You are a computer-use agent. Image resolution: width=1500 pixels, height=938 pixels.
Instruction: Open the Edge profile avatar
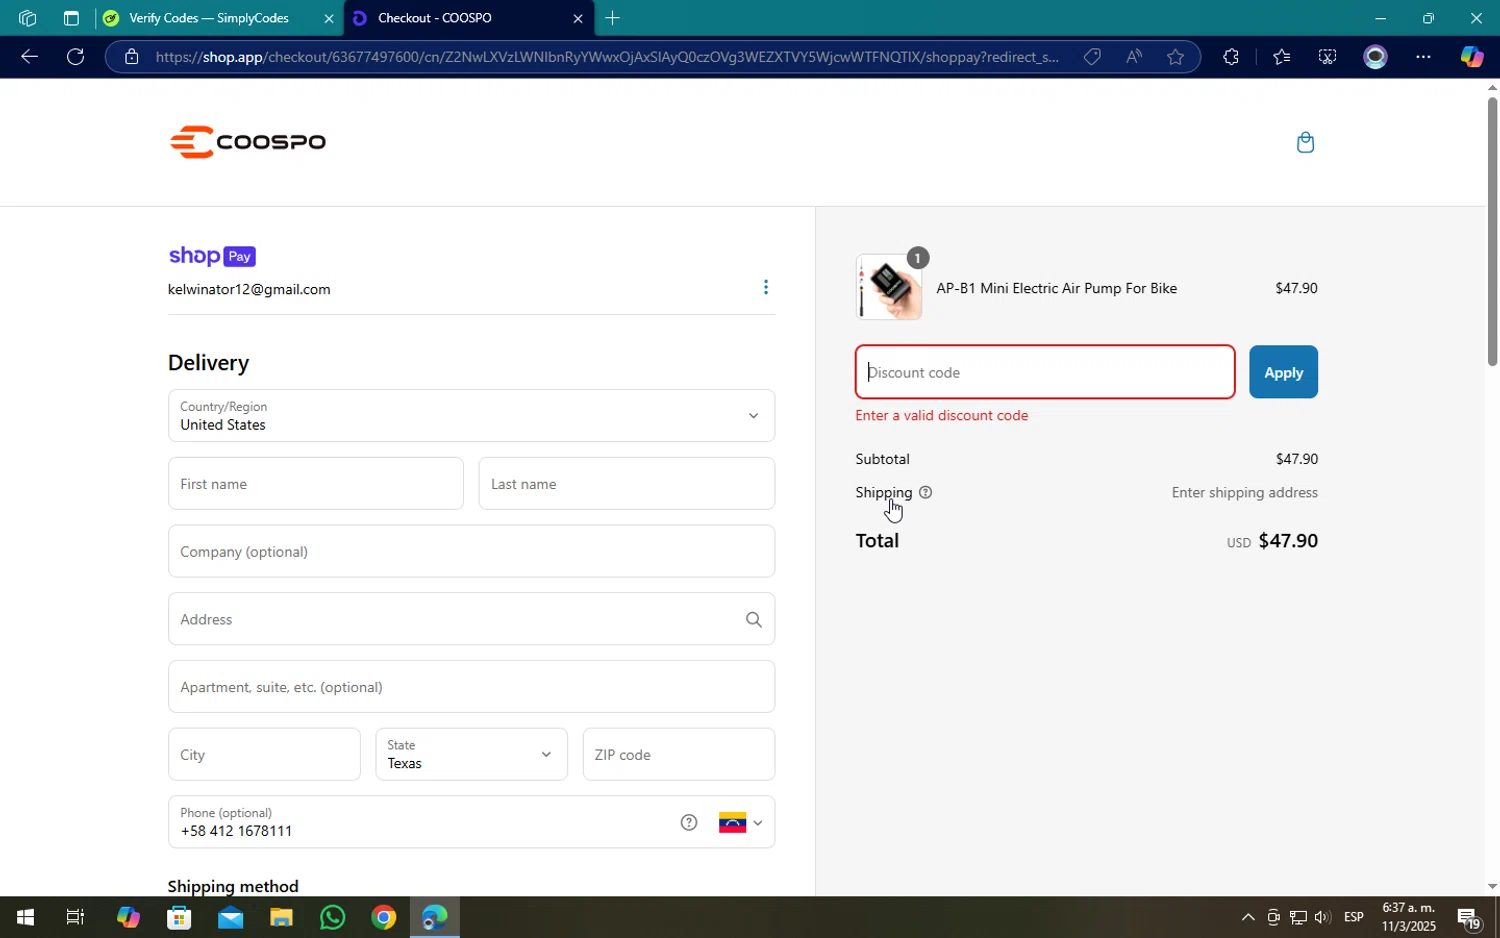pos(1376,57)
